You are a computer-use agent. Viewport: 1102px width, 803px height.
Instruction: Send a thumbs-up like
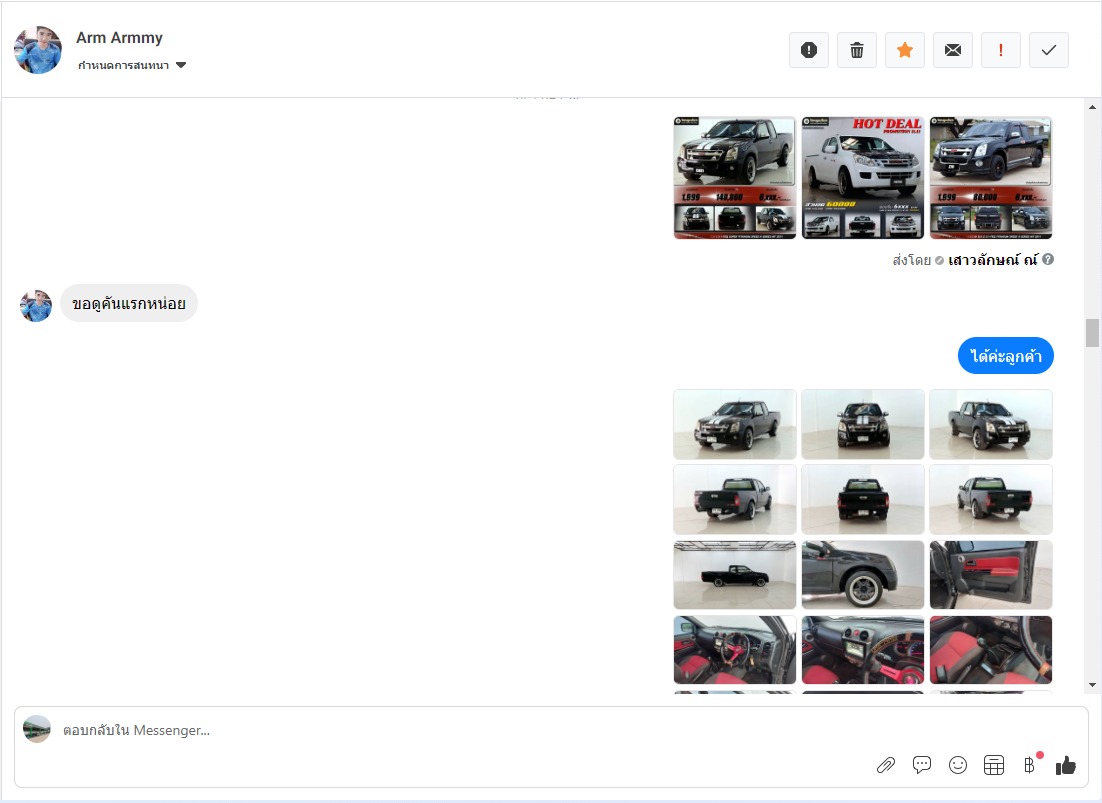(1065, 765)
